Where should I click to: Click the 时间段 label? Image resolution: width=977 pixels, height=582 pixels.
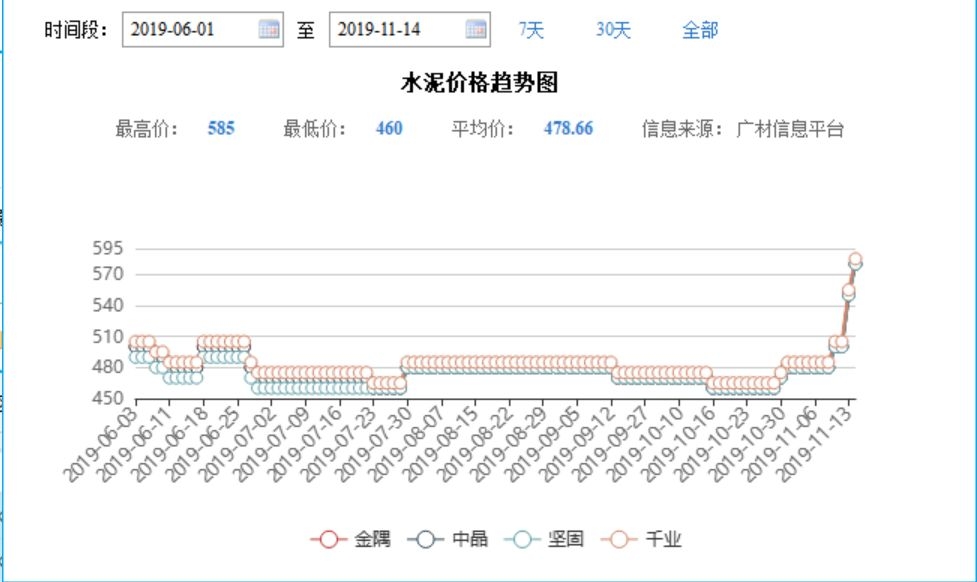point(76,30)
